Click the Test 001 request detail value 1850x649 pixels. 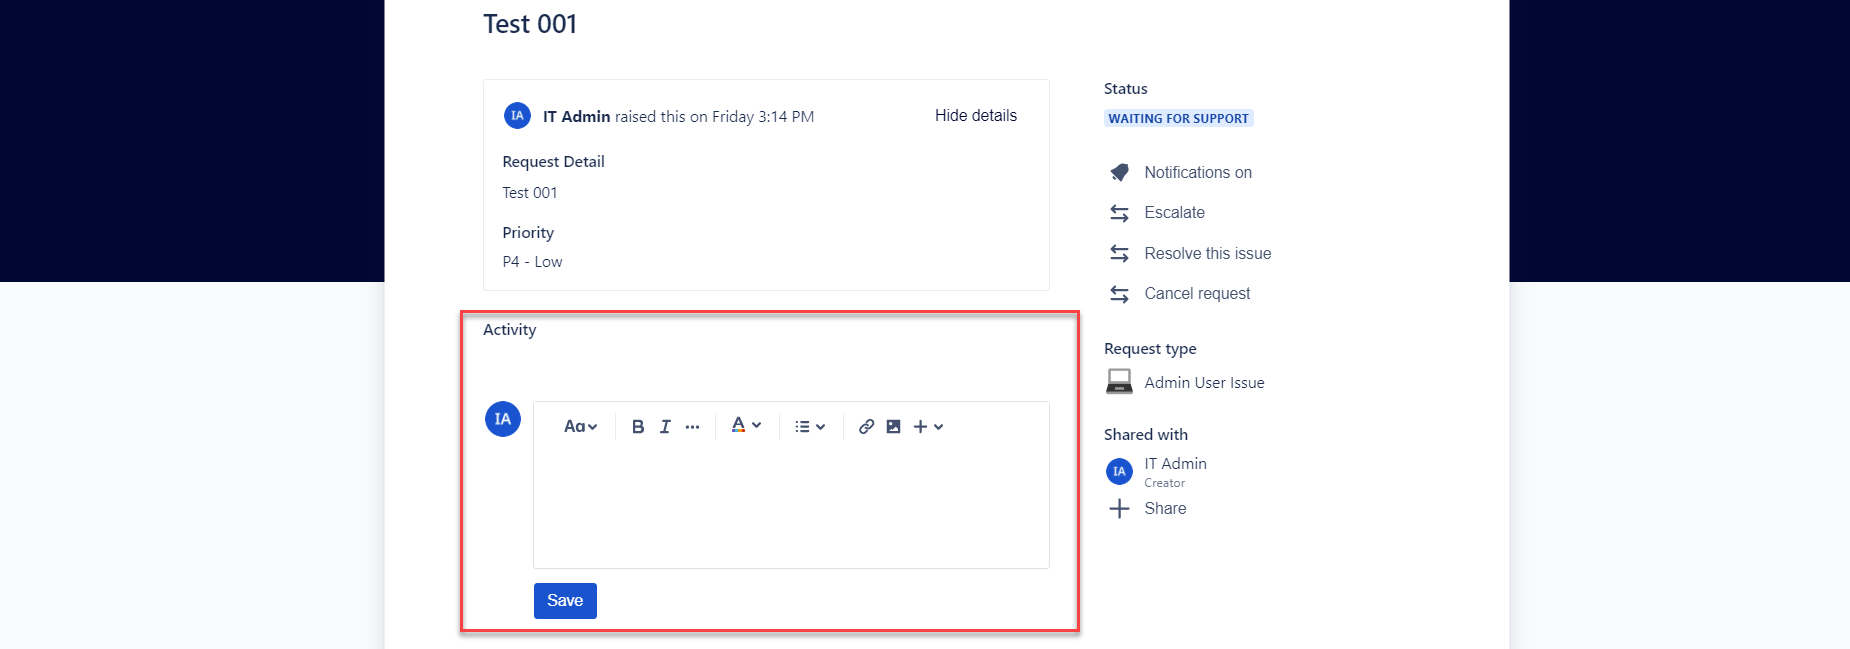click(x=530, y=193)
